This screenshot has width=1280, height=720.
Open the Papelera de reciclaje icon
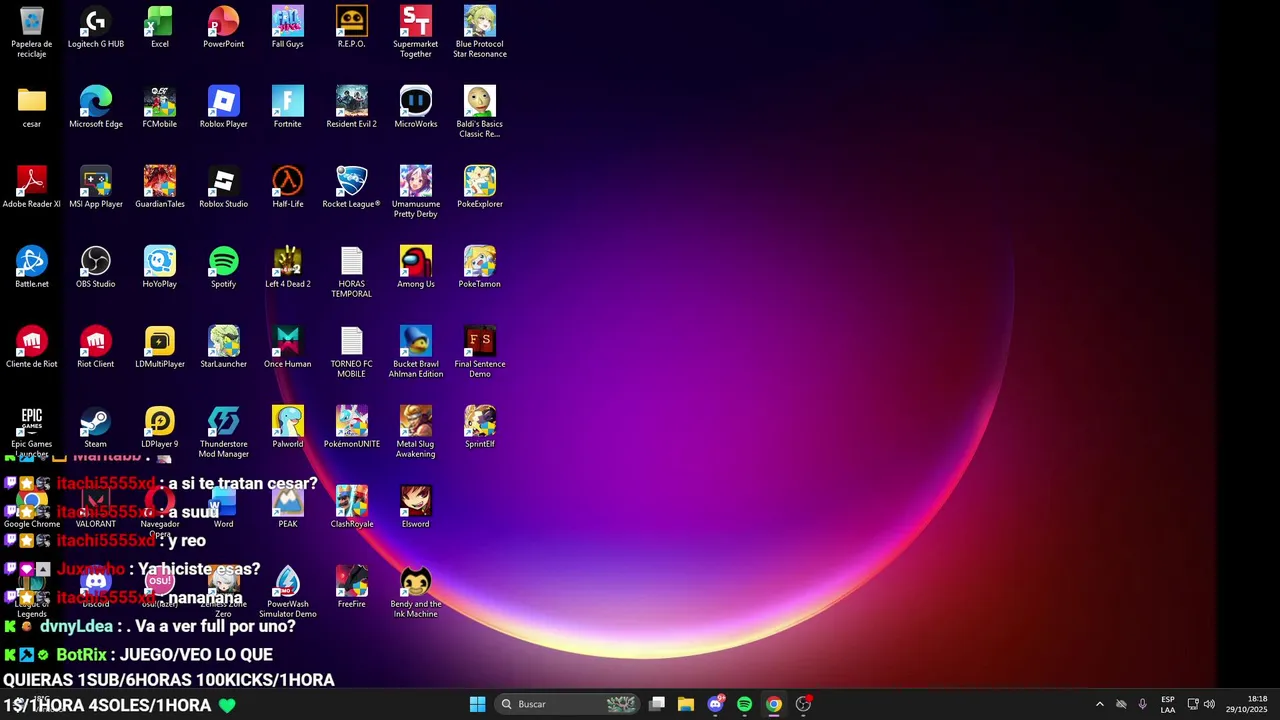click(32, 32)
